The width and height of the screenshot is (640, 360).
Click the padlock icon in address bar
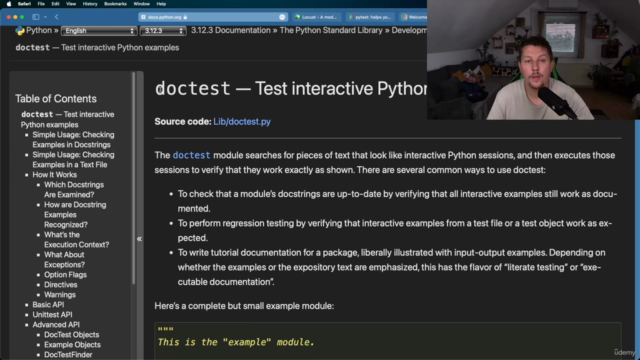tap(185, 17)
